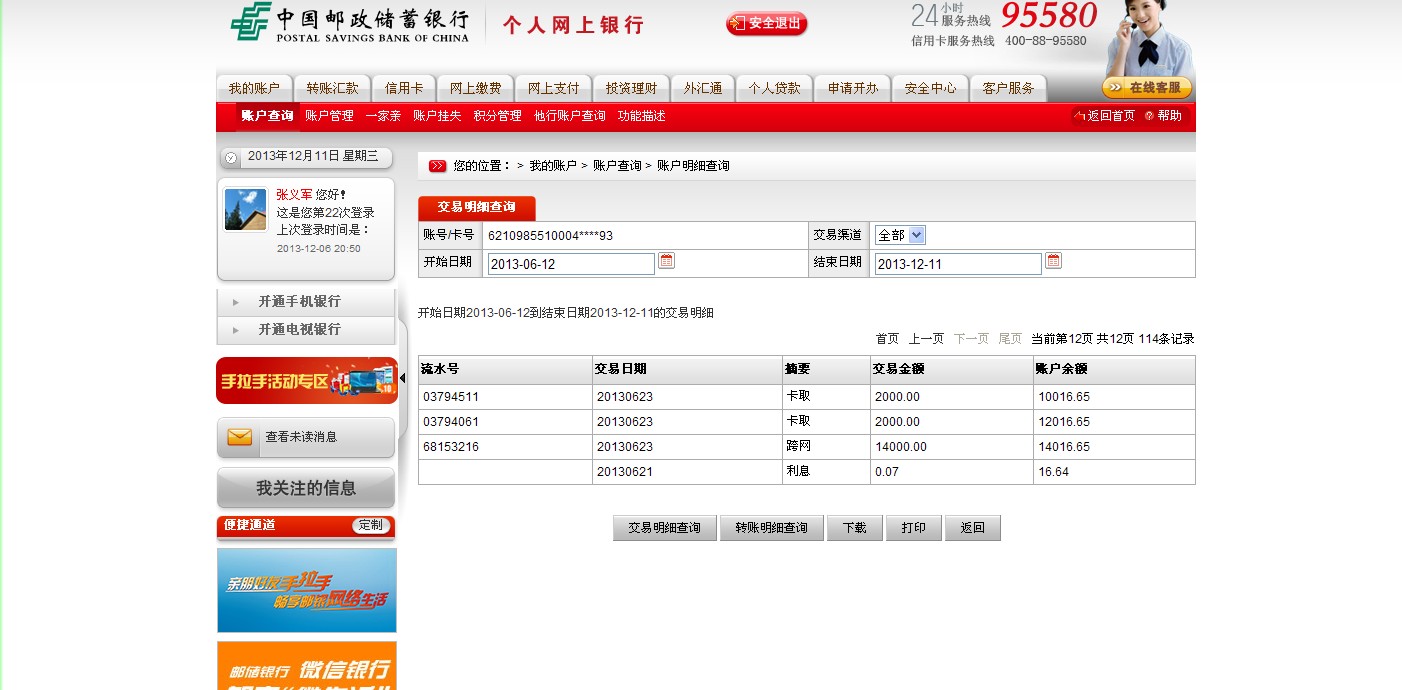Click the user avatar picture
The height and width of the screenshot is (690, 1402).
(x=245, y=209)
